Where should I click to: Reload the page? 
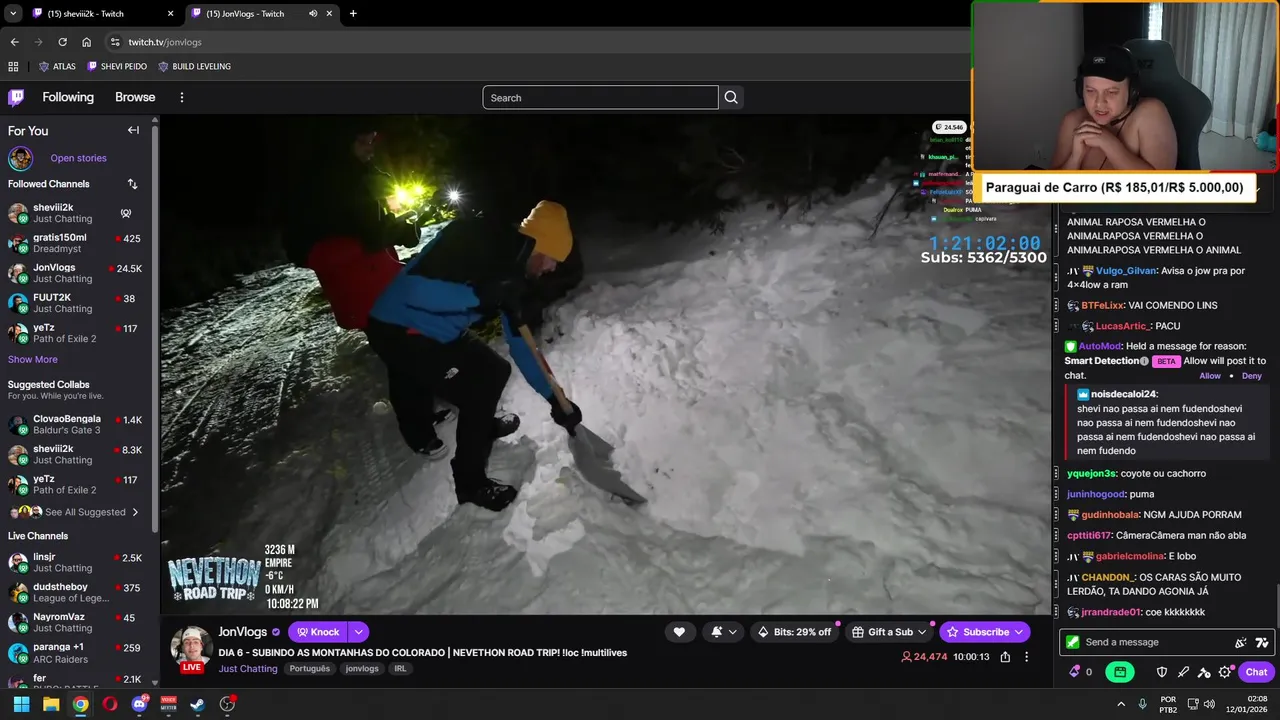(x=62, y=42)
